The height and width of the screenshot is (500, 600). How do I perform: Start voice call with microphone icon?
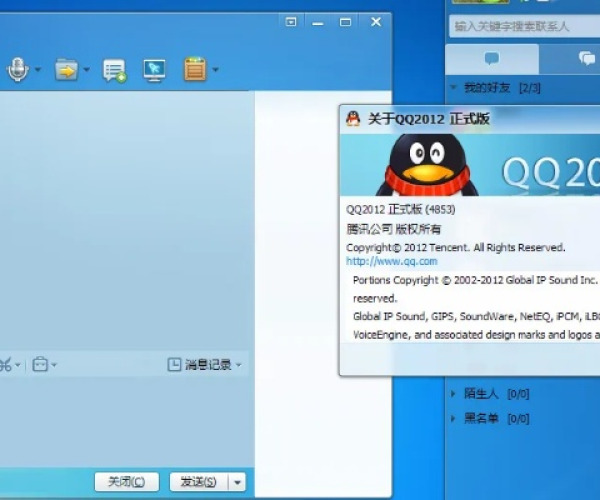[18, 69]
